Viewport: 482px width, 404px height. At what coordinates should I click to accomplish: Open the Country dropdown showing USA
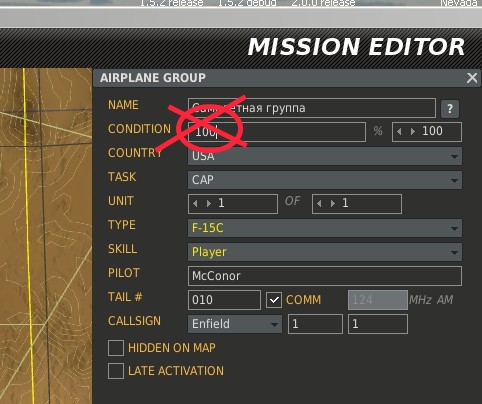coord(325,156)
